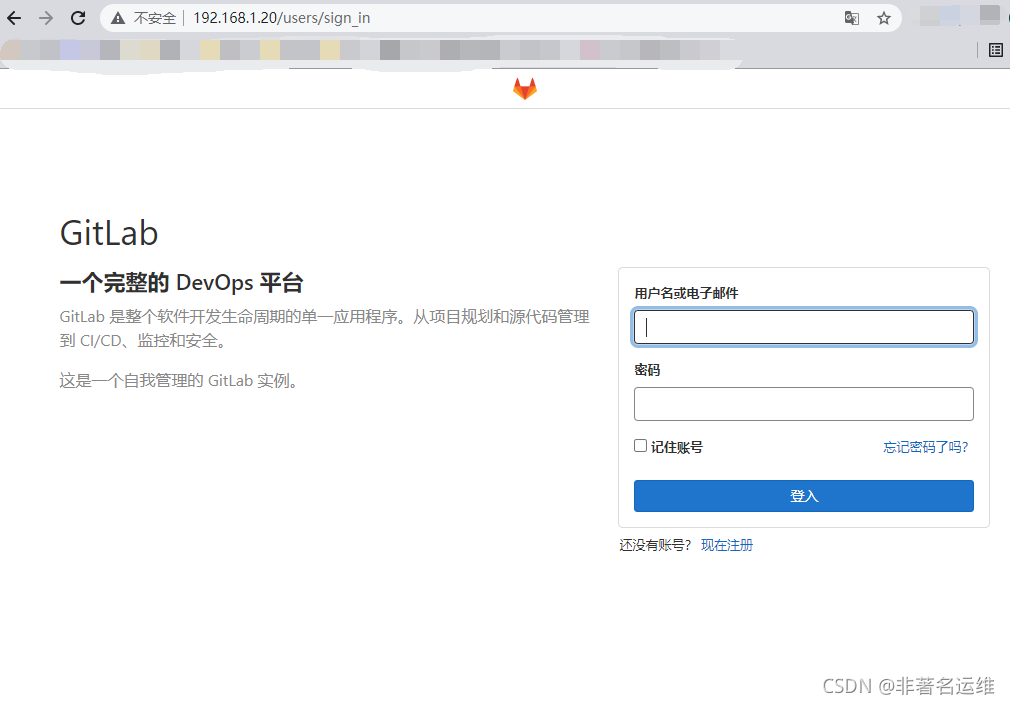Click the 这是一个自我管理的 GitLab 实例。 text
Image resolution: width=1010 pixels, height=704 pixels.
[x=180, y=381]
